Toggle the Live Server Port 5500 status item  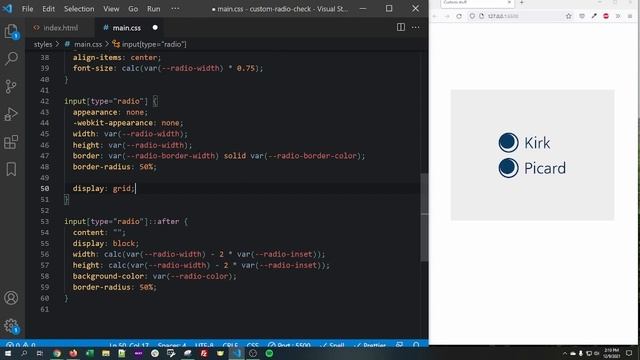coord(289,345)
